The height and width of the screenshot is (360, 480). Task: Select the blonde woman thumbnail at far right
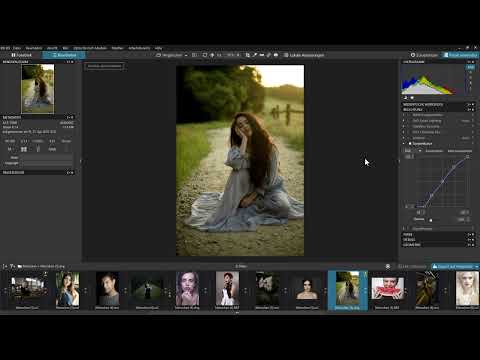[x=467, y=289]
